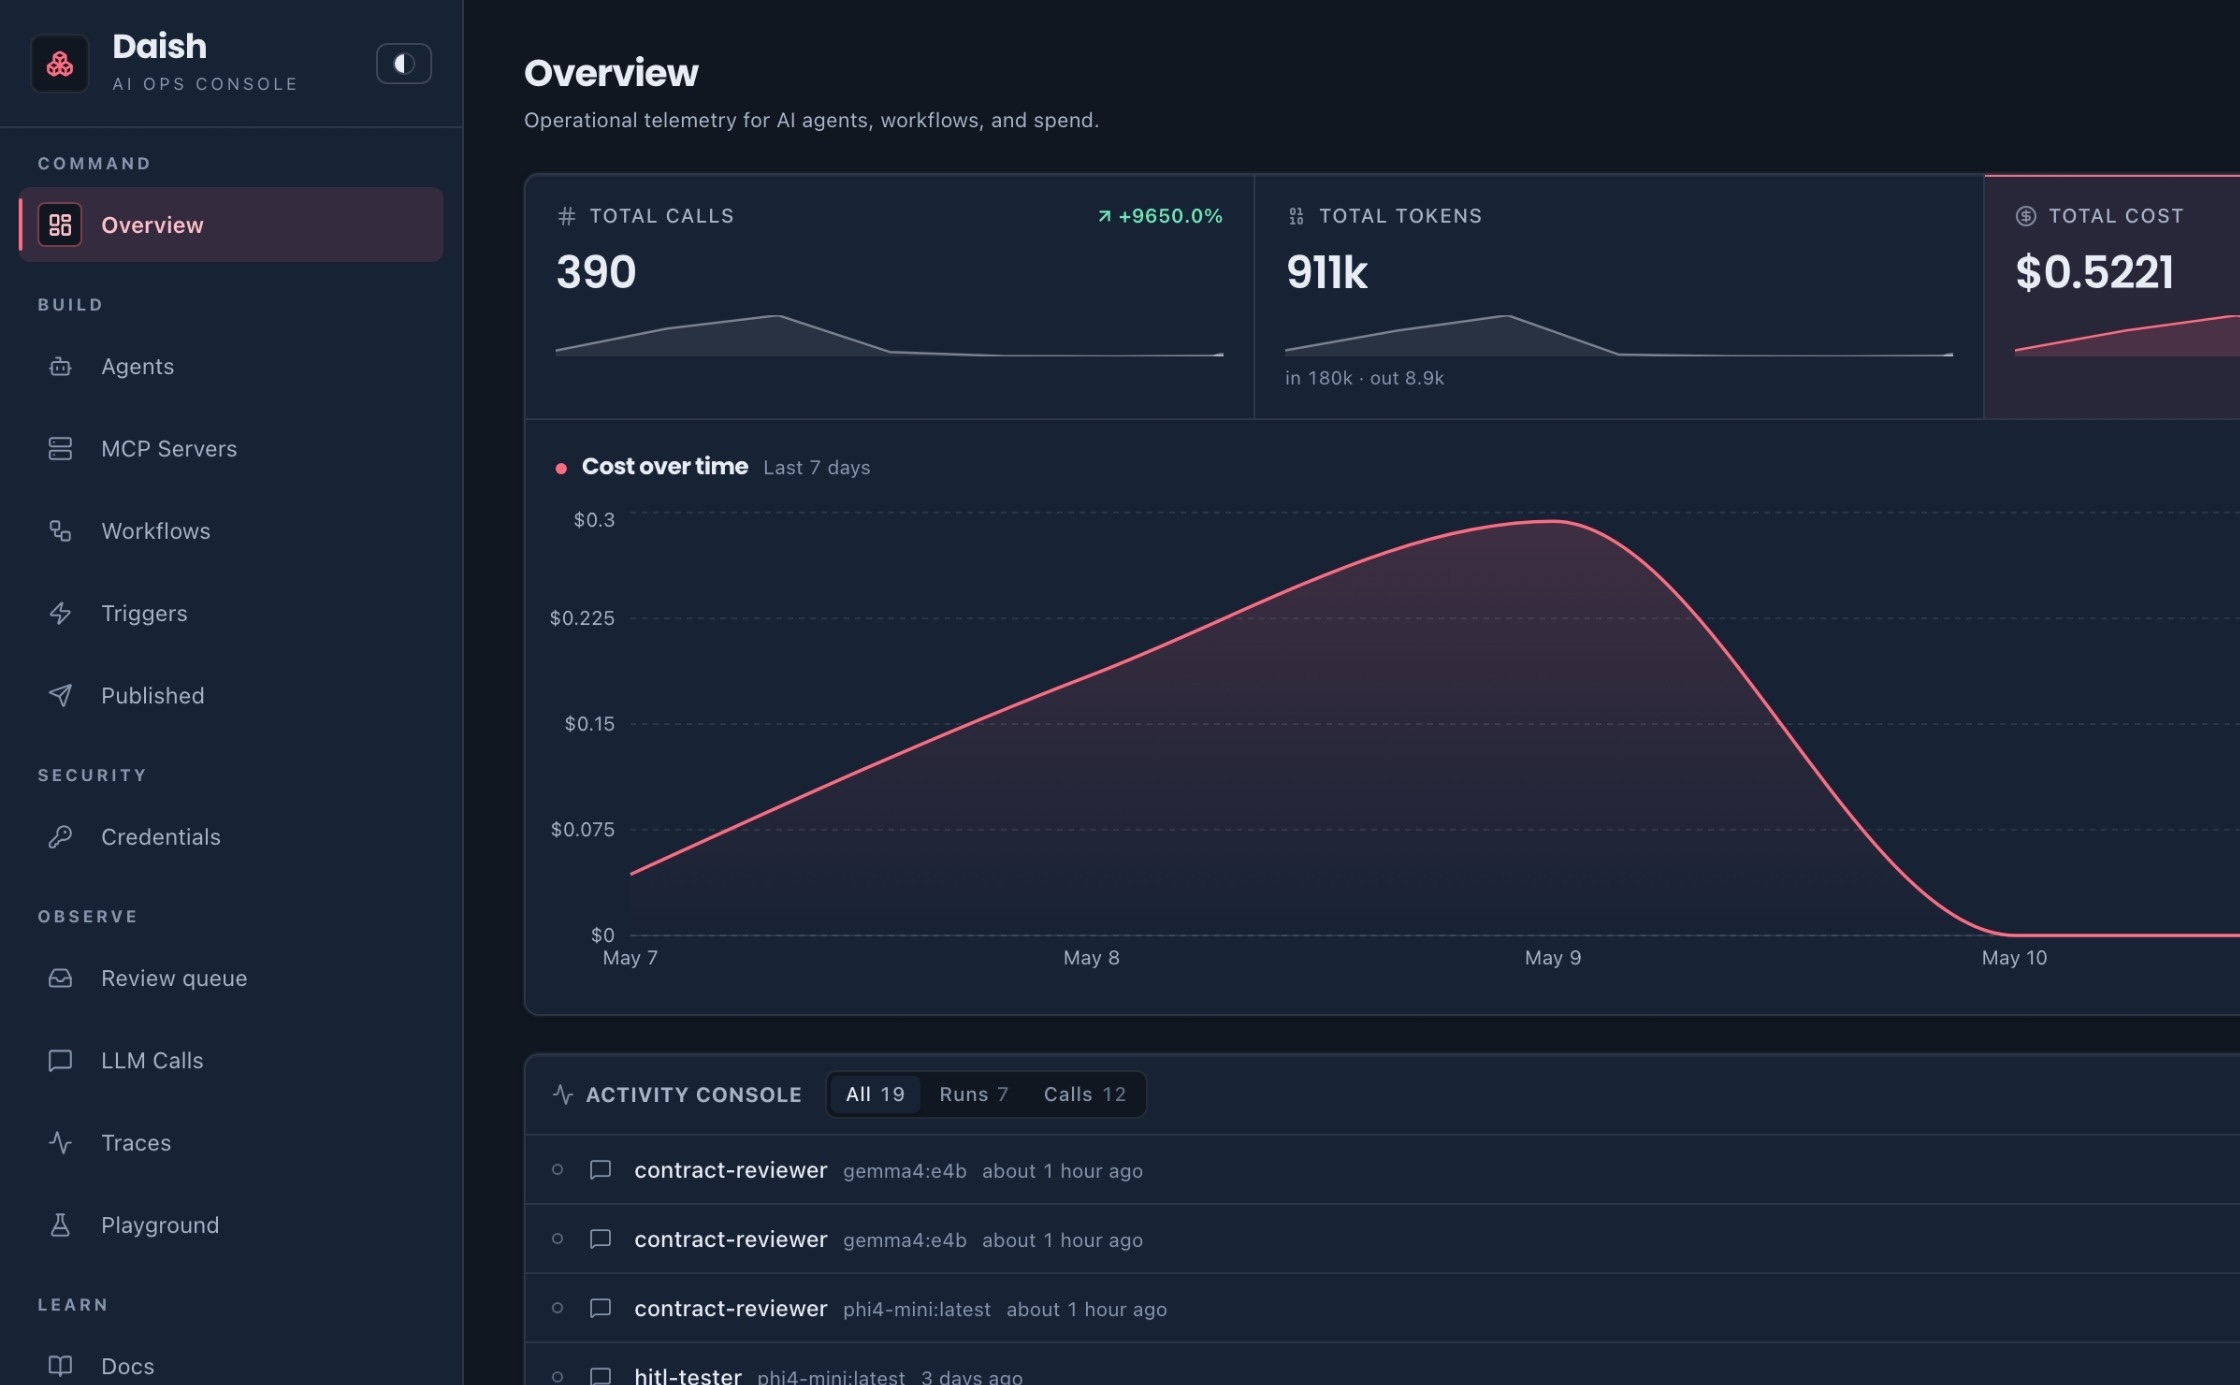Open Playground via its flask icon
This screenshot has height=1385, width=2240.
tap(60, 1225)
